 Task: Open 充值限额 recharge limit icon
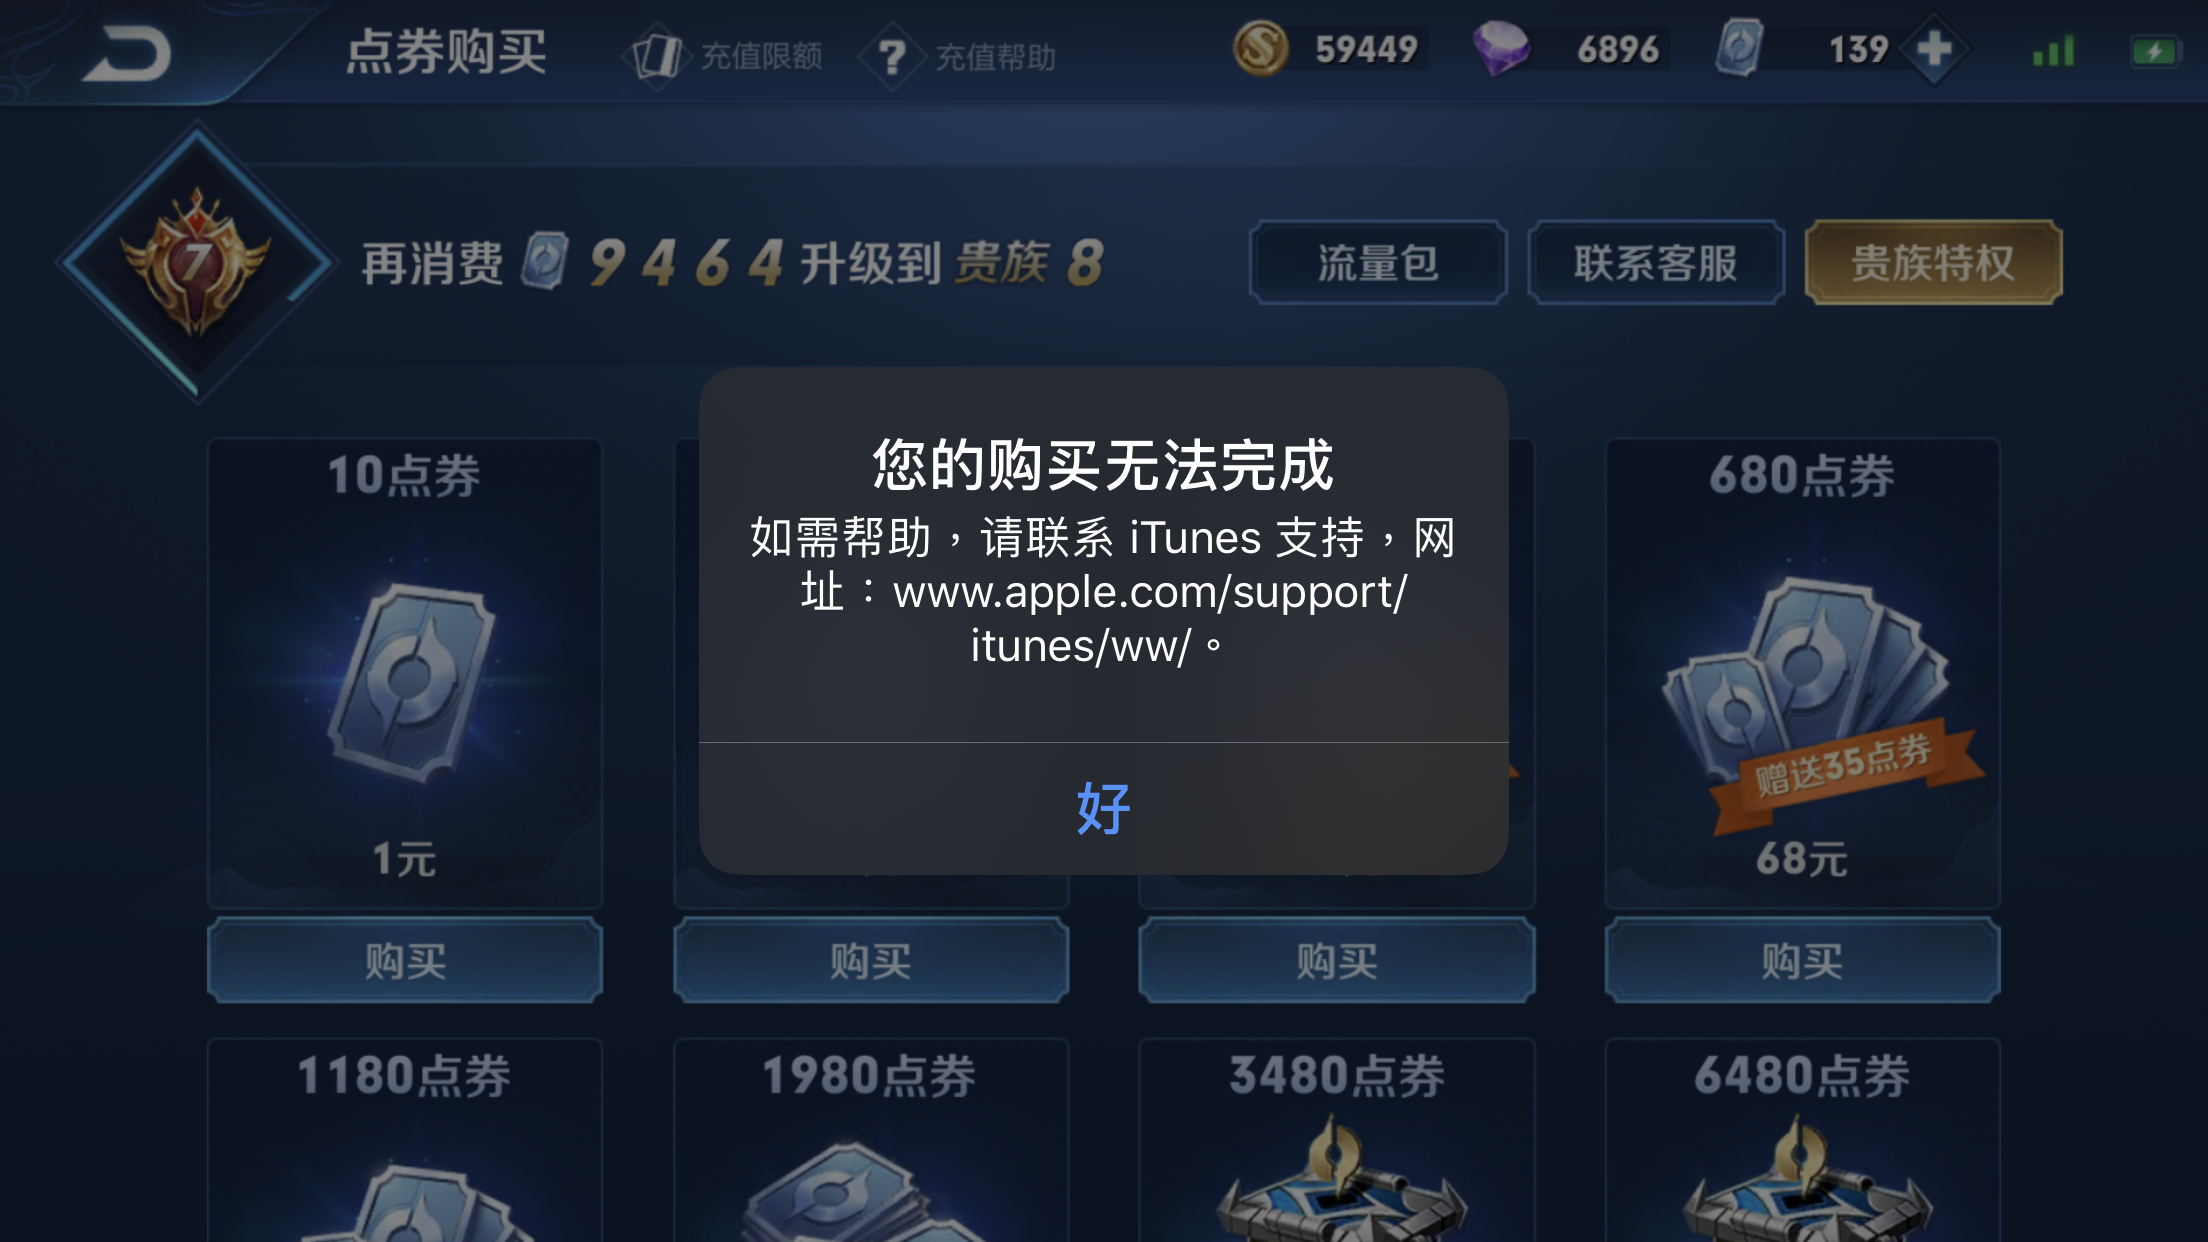pos(656,56)
